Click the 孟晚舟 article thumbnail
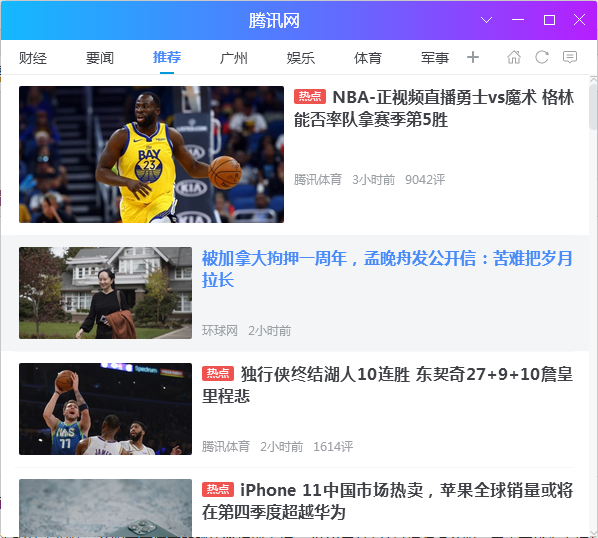Viewport: 598px width, 538px height. click(105, 293)
